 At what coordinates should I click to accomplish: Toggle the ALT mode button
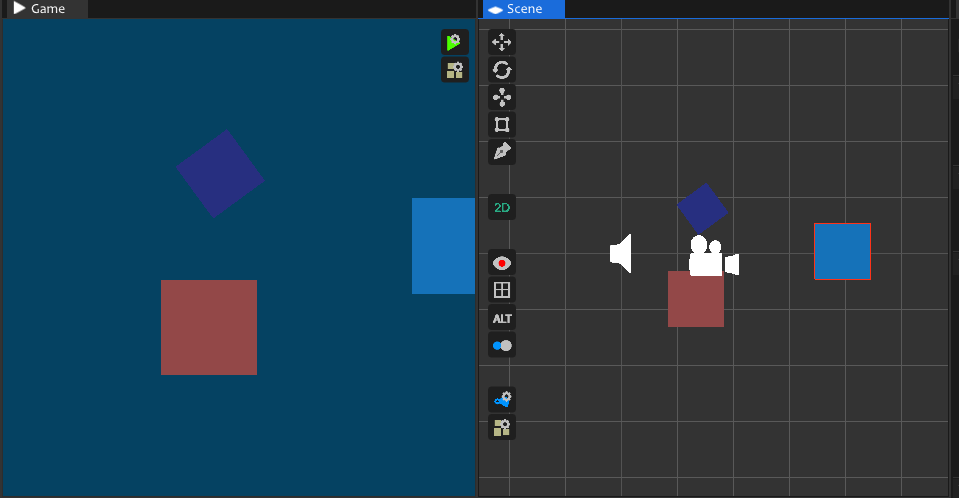tap(502, 318)
